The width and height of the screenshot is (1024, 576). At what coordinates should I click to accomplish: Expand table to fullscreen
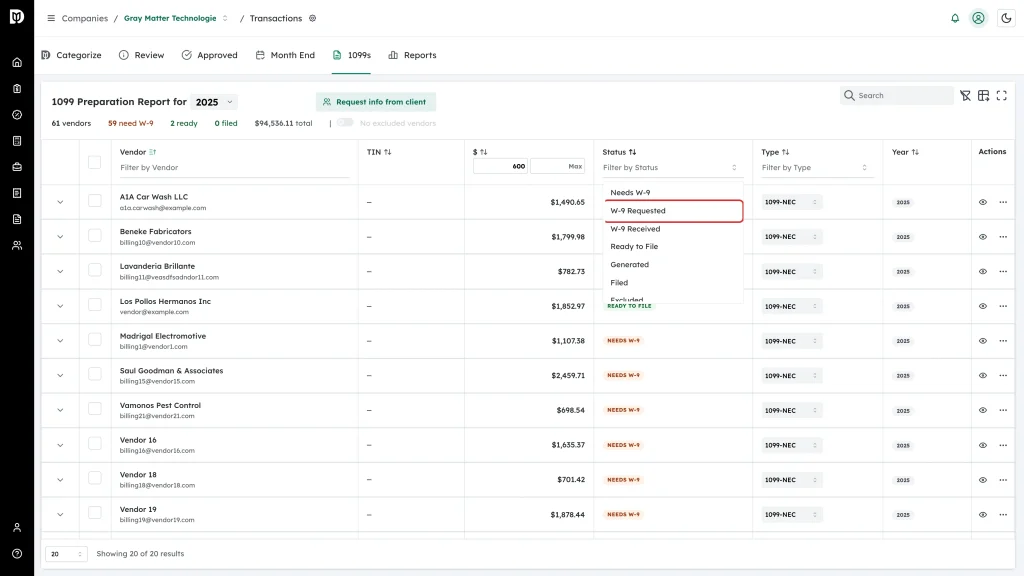pos(1002,95)
